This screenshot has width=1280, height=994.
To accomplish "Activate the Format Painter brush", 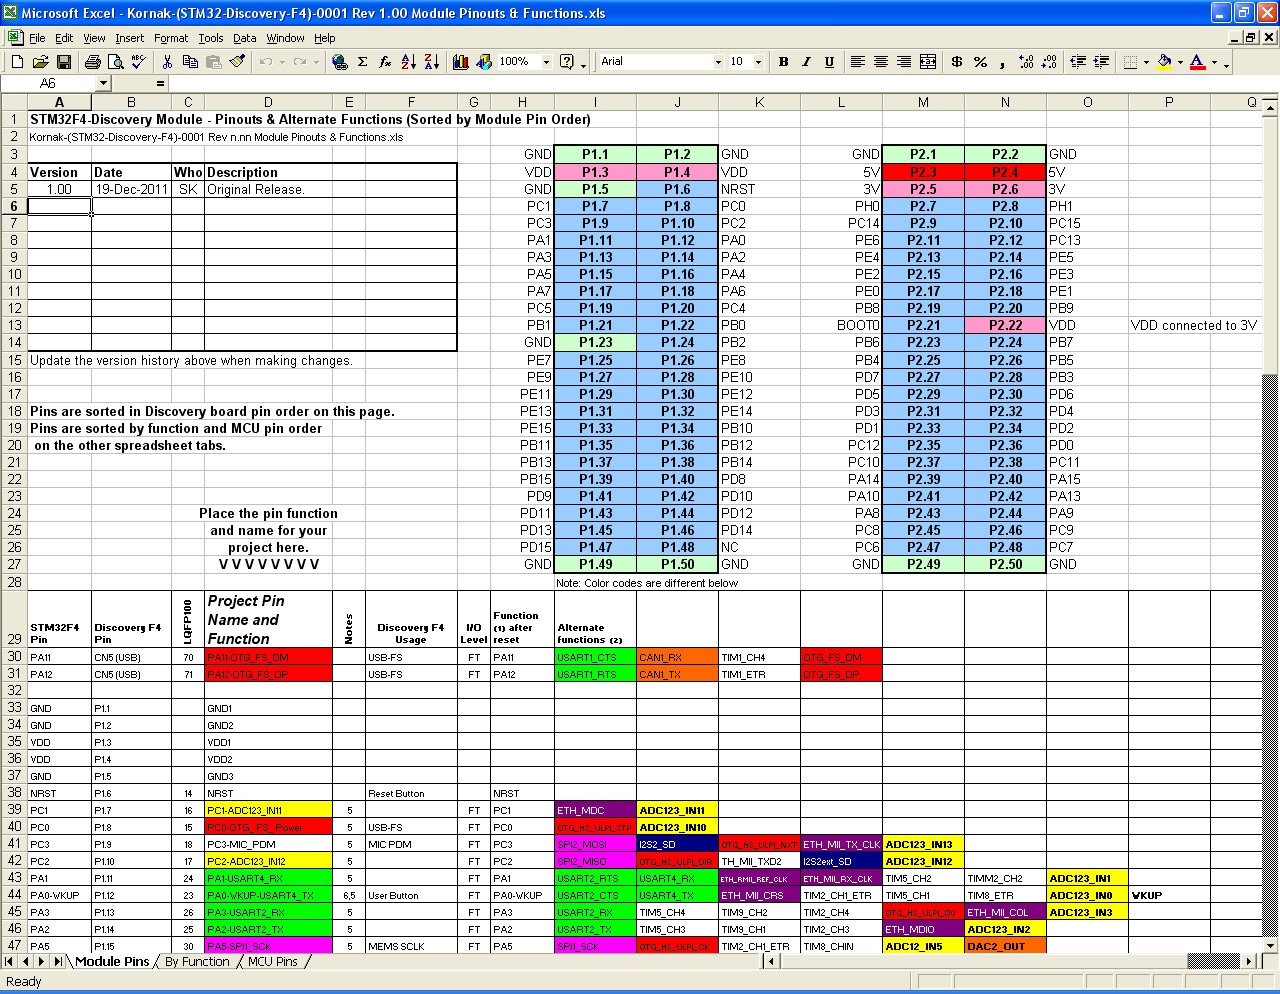I will [x=237, y=62].
